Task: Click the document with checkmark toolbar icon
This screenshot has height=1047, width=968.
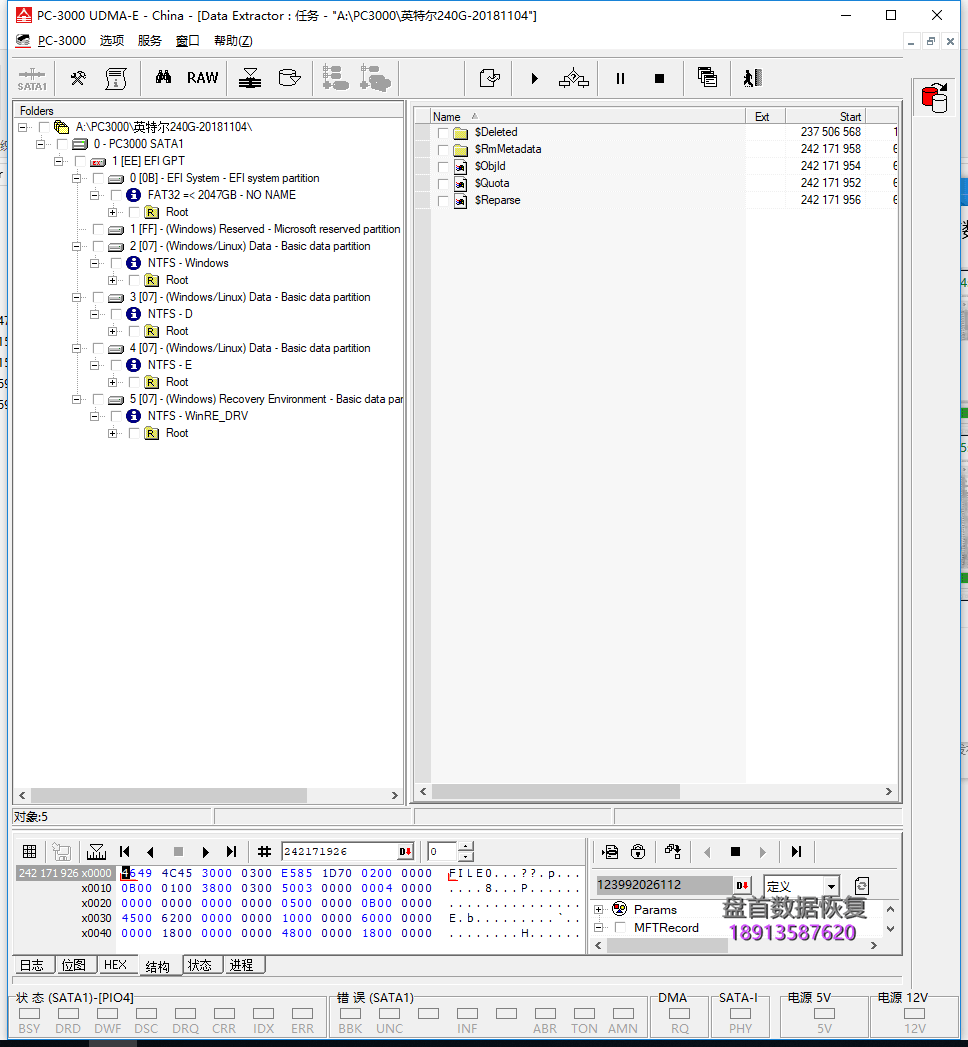Action: (489, 78)
